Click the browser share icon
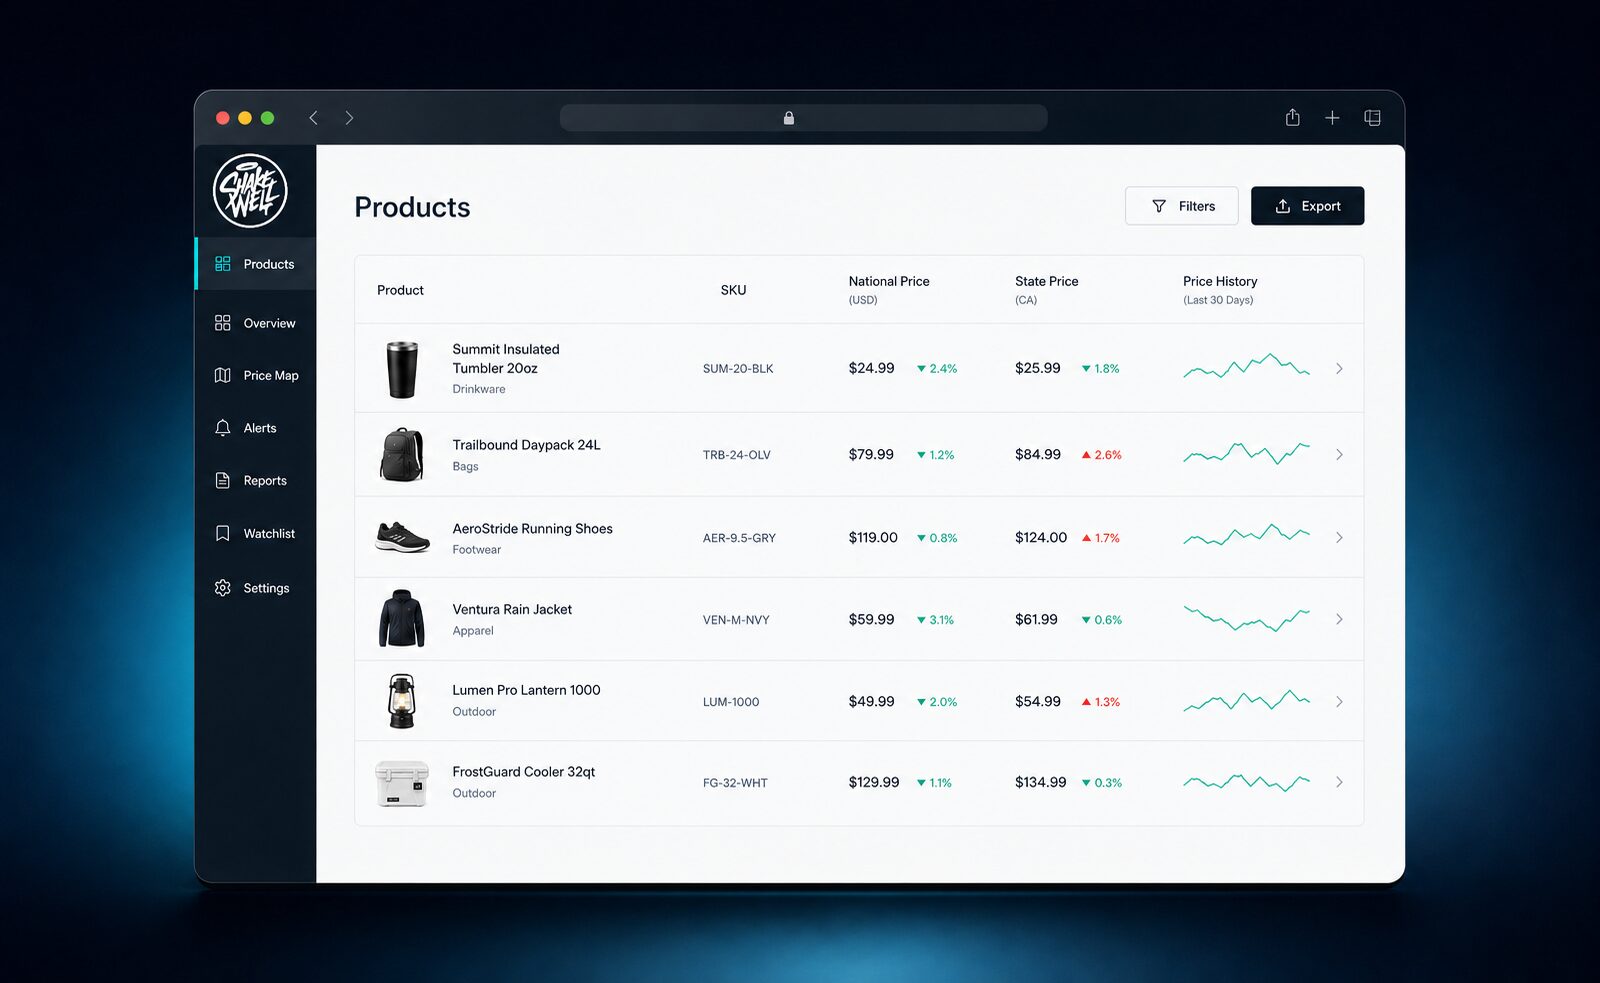Screen dimensions: 1600x983 pos(1293,117)
